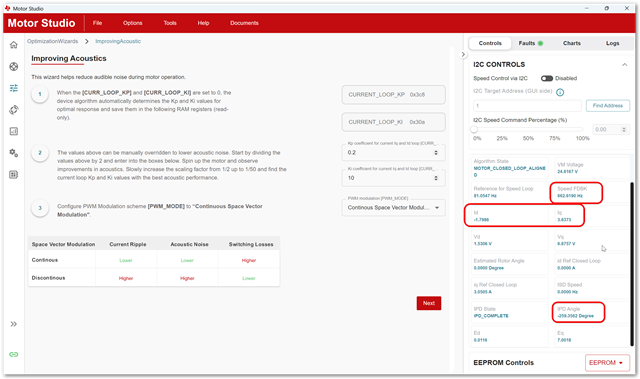
Task: Click the Current Ripple column header
Action: point(128,244)
